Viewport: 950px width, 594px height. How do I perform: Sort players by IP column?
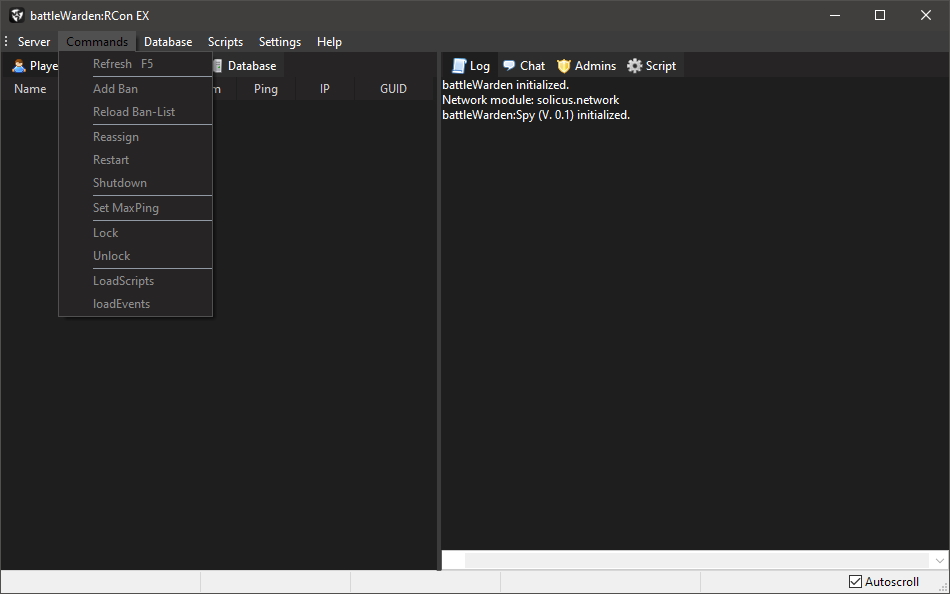point(325,88)
